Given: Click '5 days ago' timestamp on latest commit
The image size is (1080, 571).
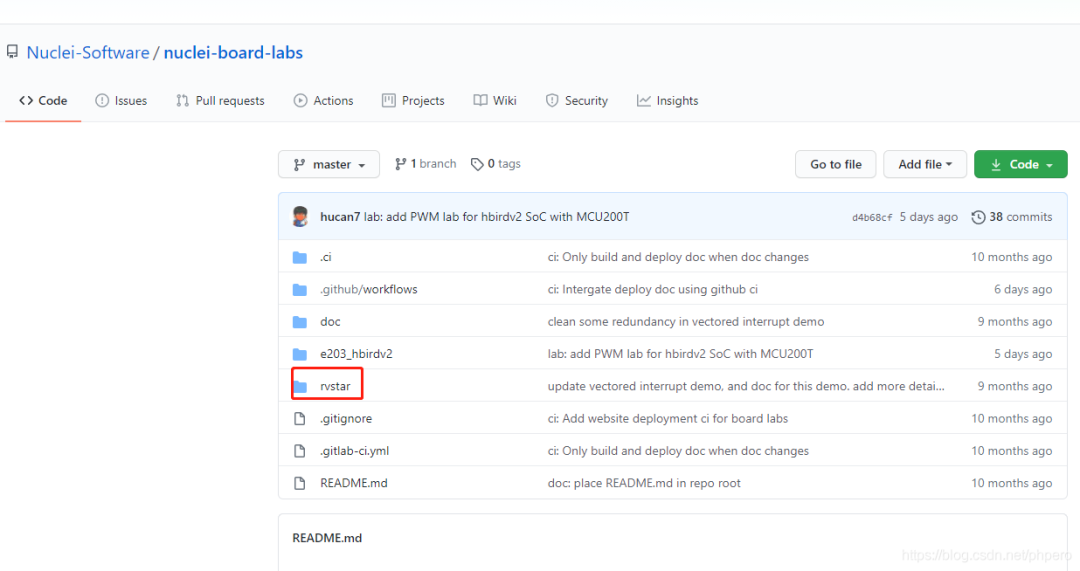Looking at the screenshot, I should [928, 217].
